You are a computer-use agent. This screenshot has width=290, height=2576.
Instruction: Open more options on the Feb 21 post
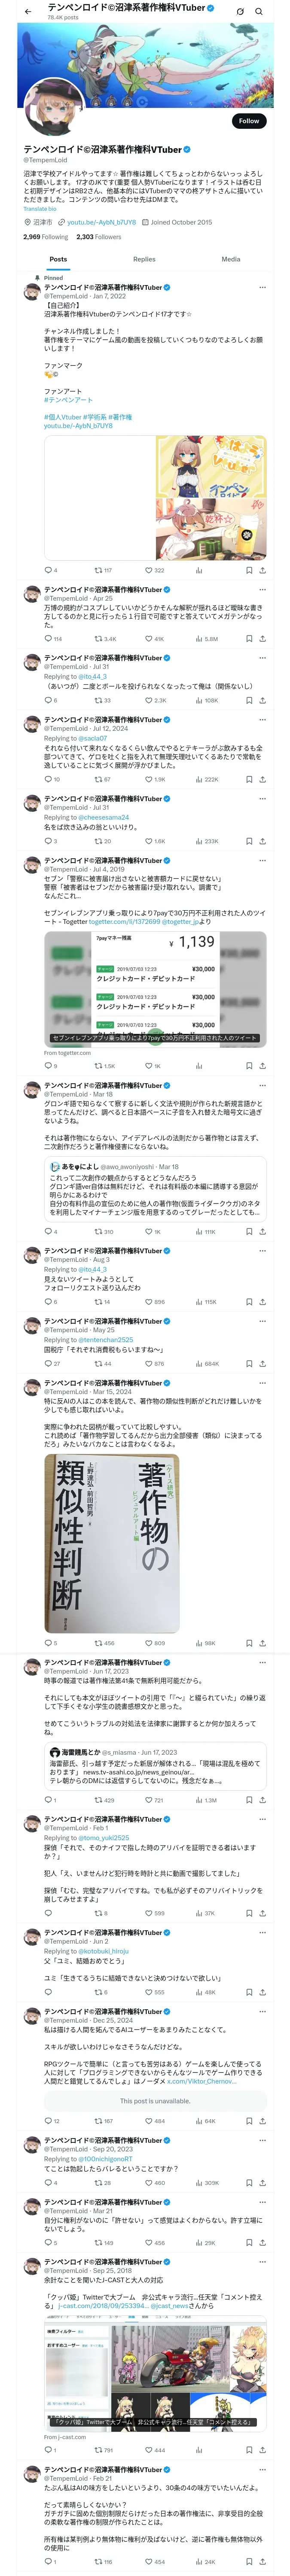262,2469
